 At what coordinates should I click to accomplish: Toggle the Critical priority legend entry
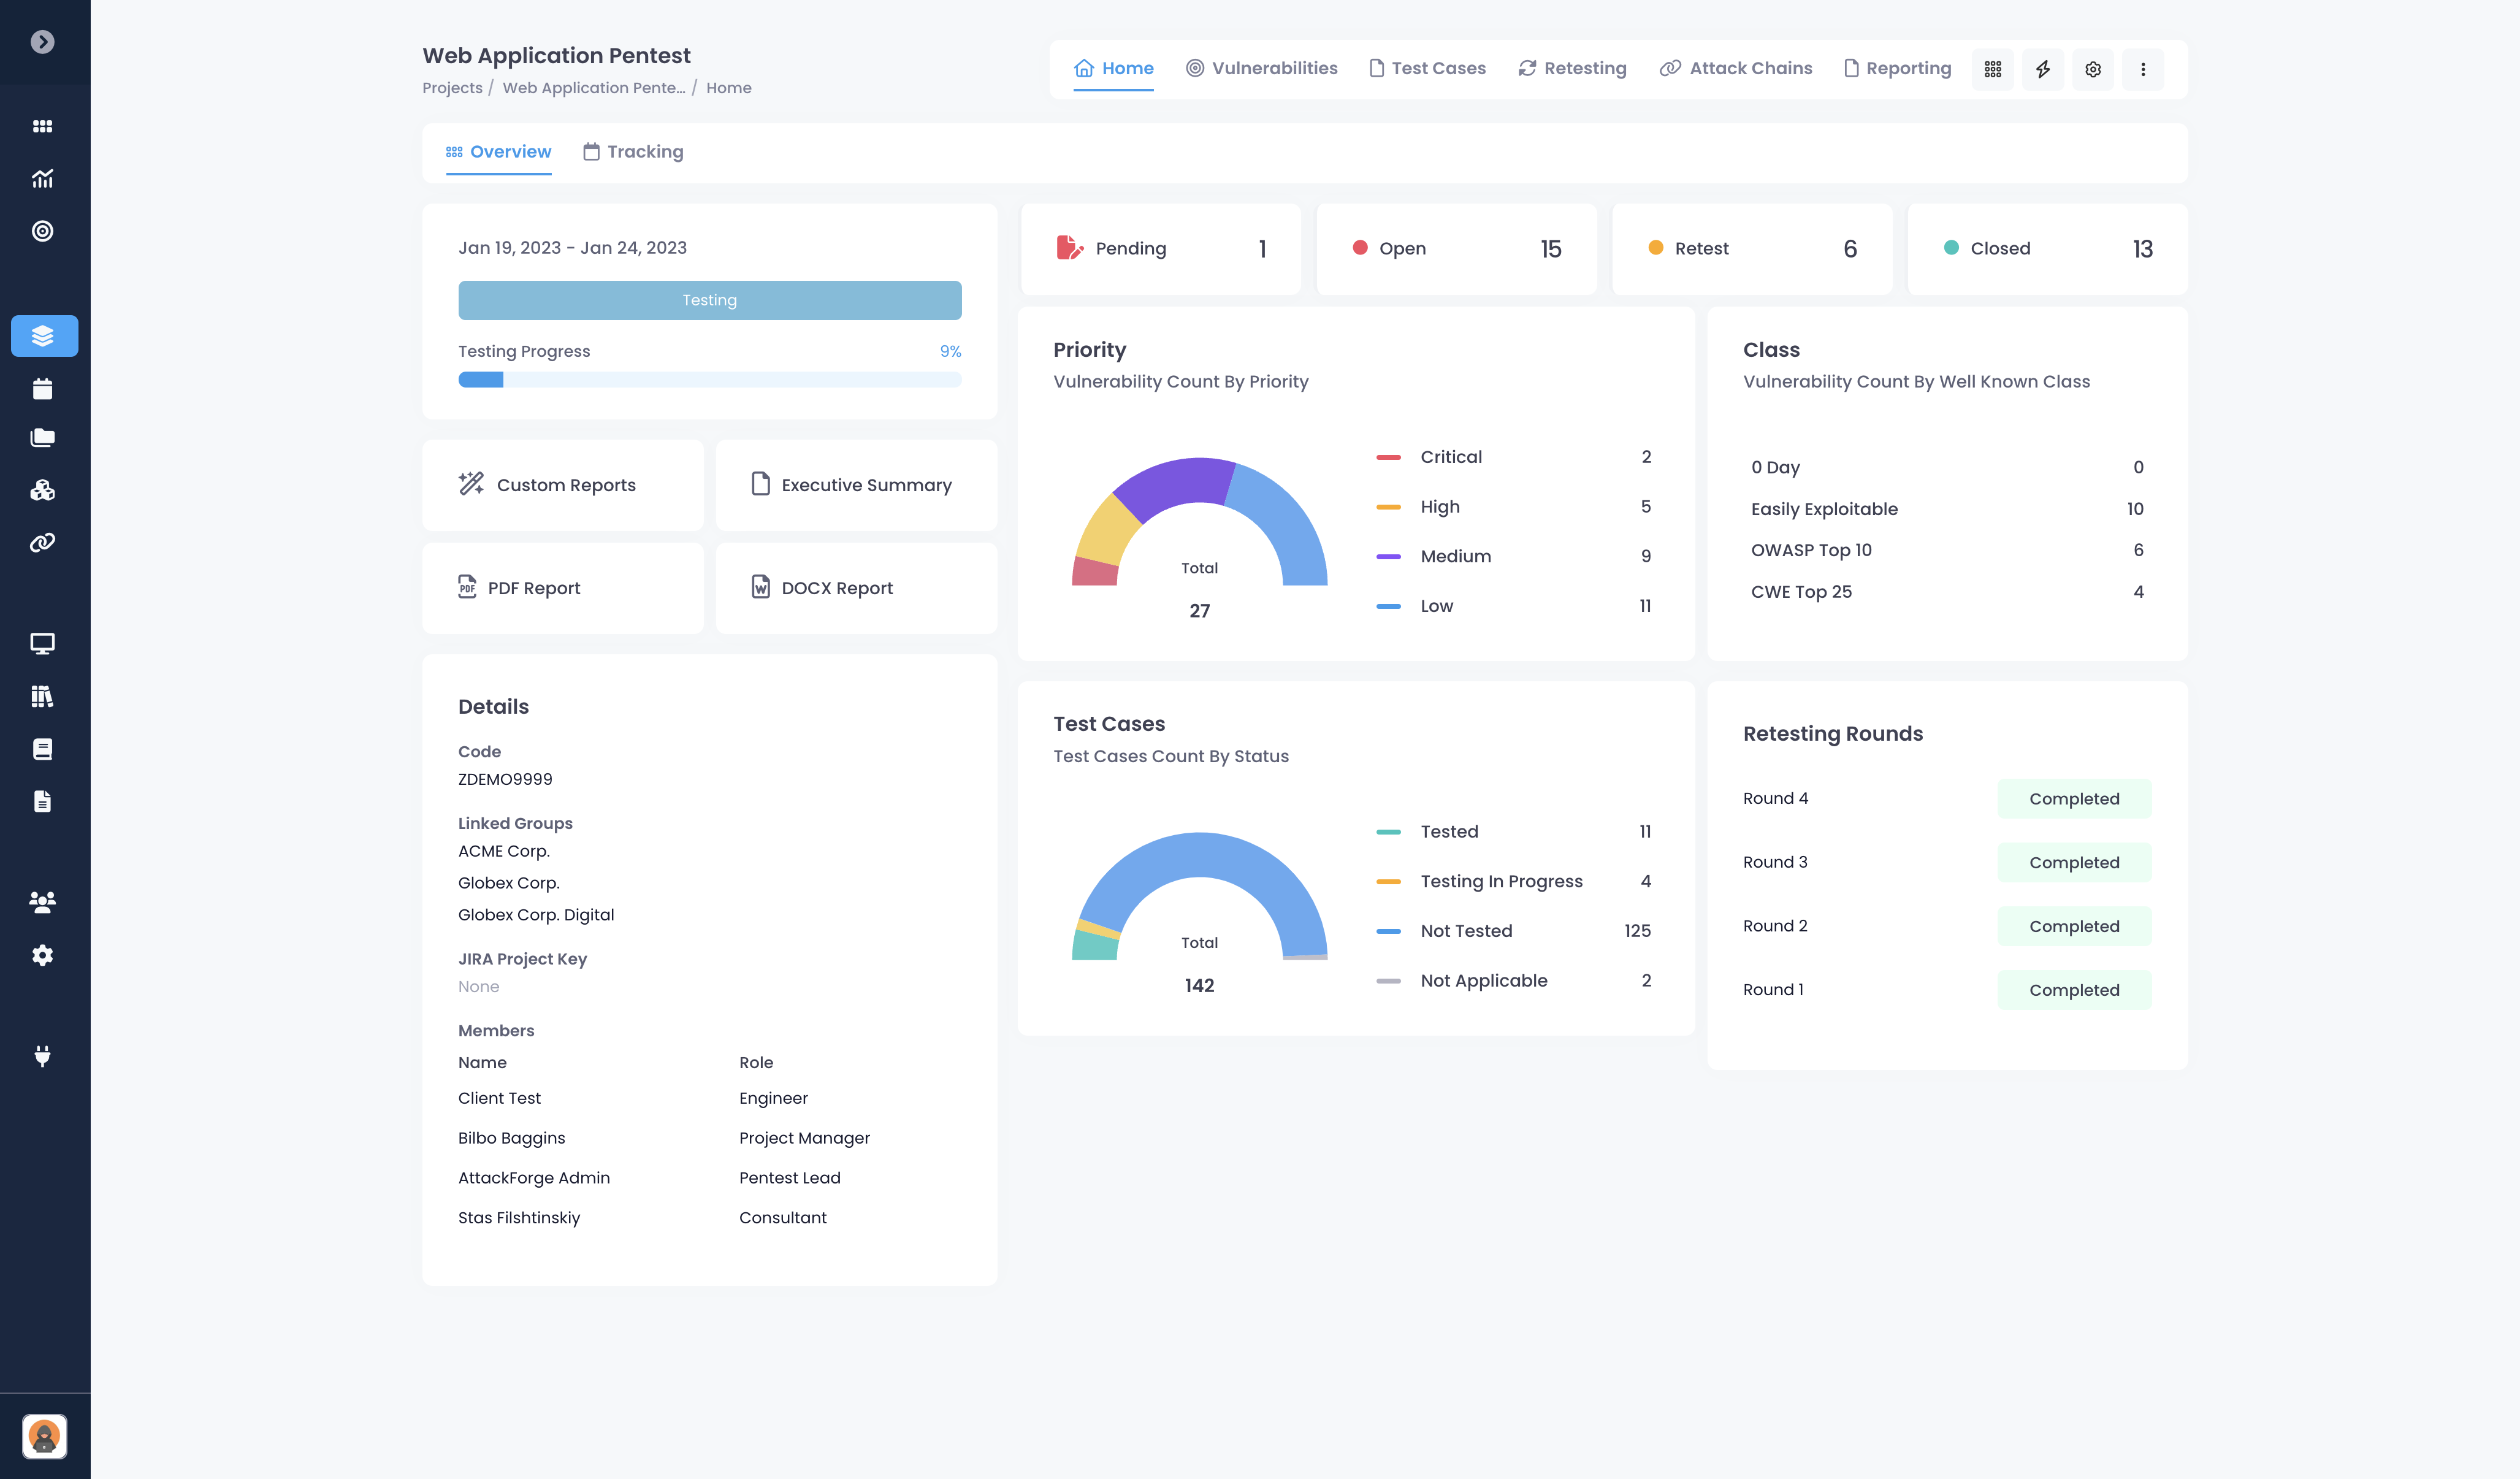coord(1451,457)
